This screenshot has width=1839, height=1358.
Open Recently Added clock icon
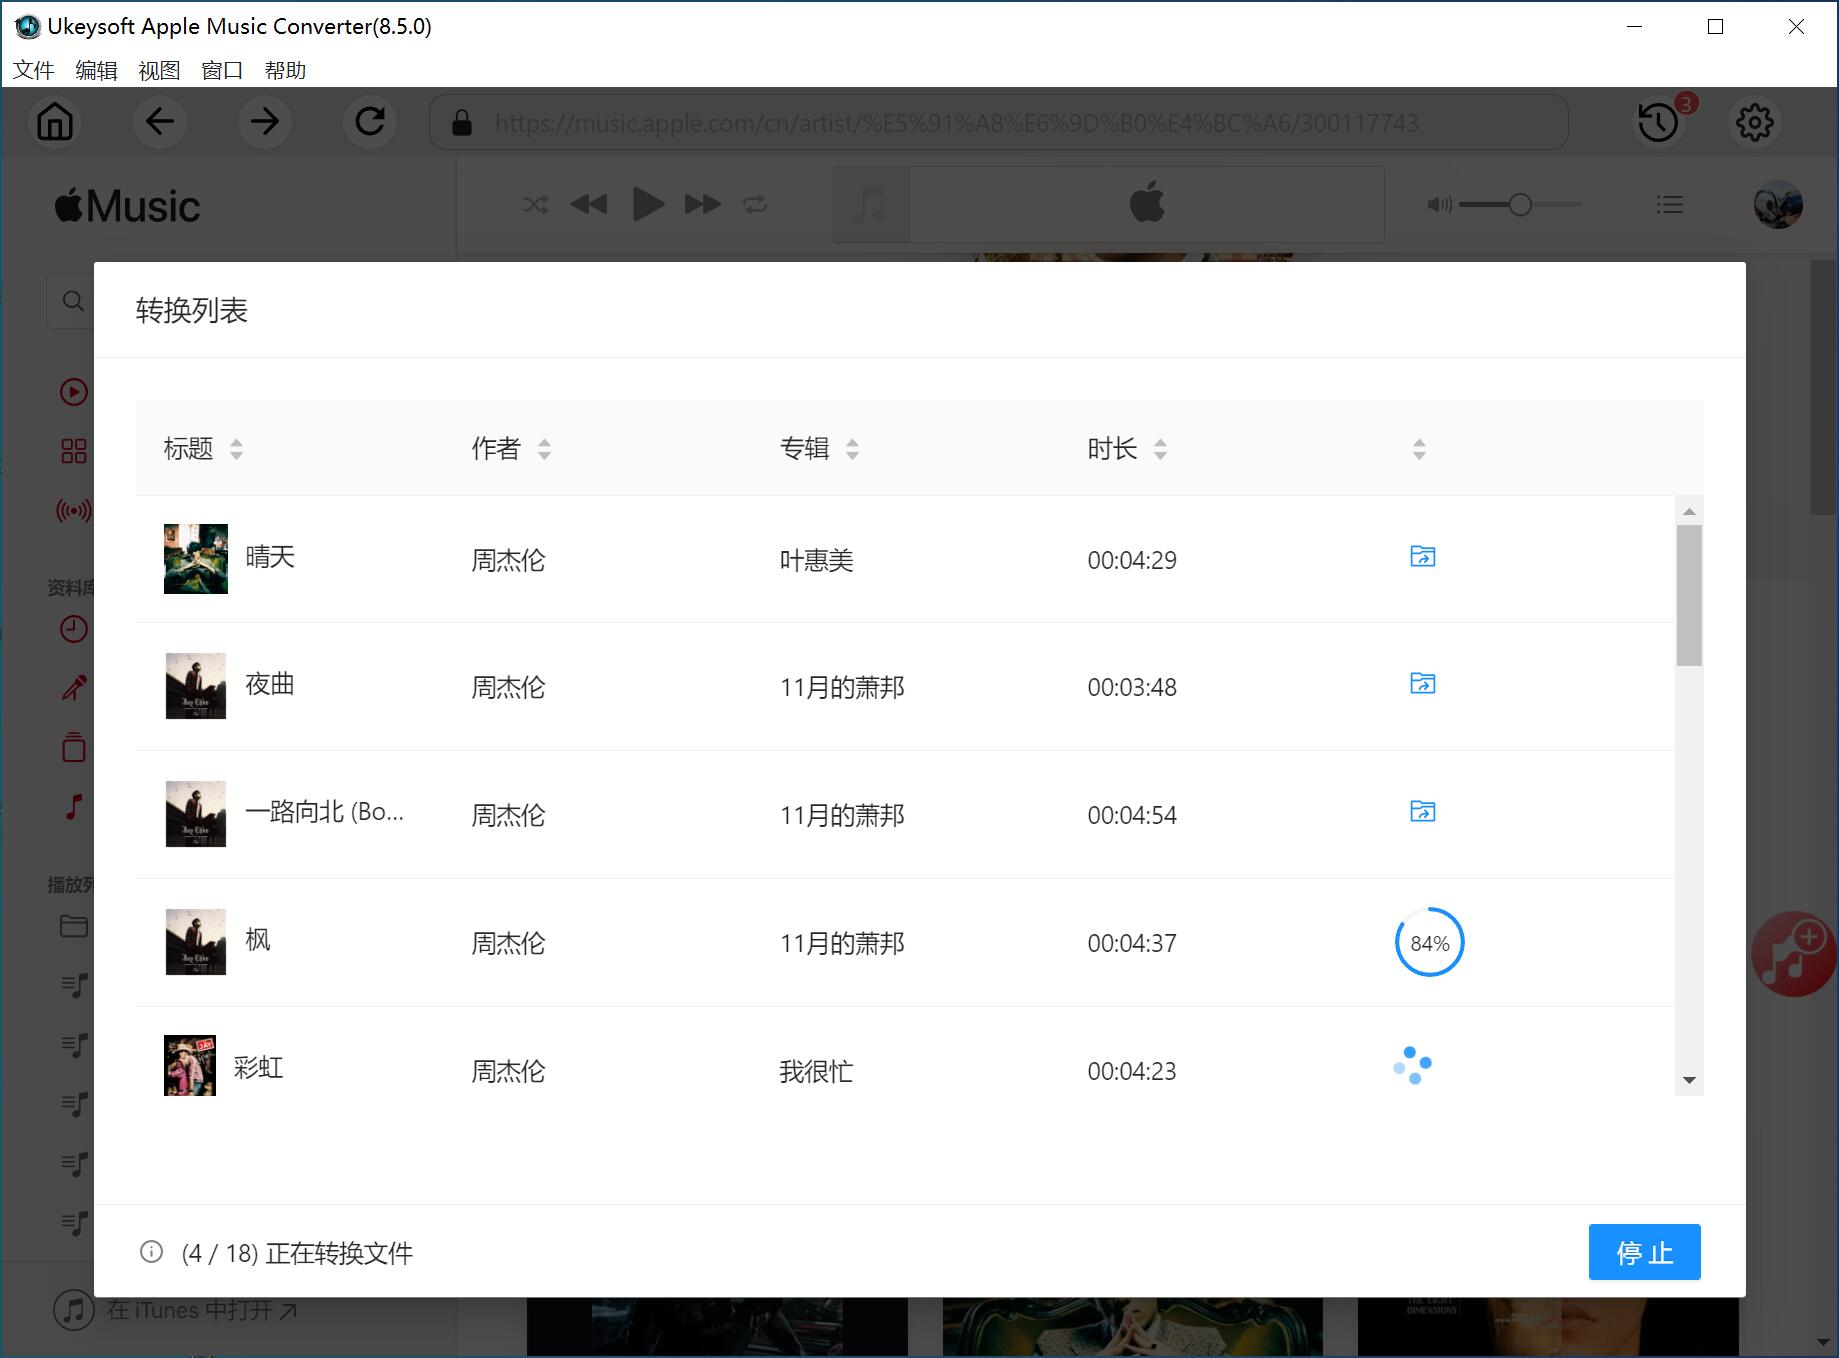pos(74,629)
